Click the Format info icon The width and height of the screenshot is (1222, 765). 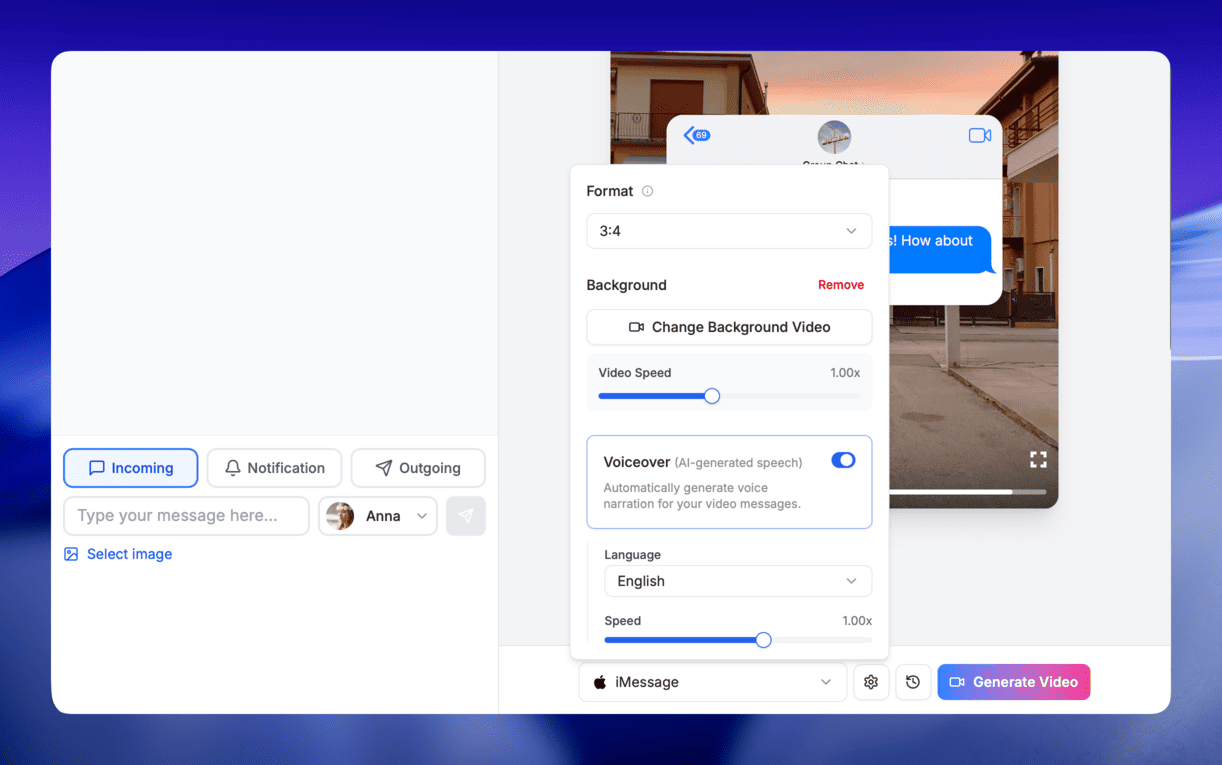pyautogui.click(x=647, y=191)
